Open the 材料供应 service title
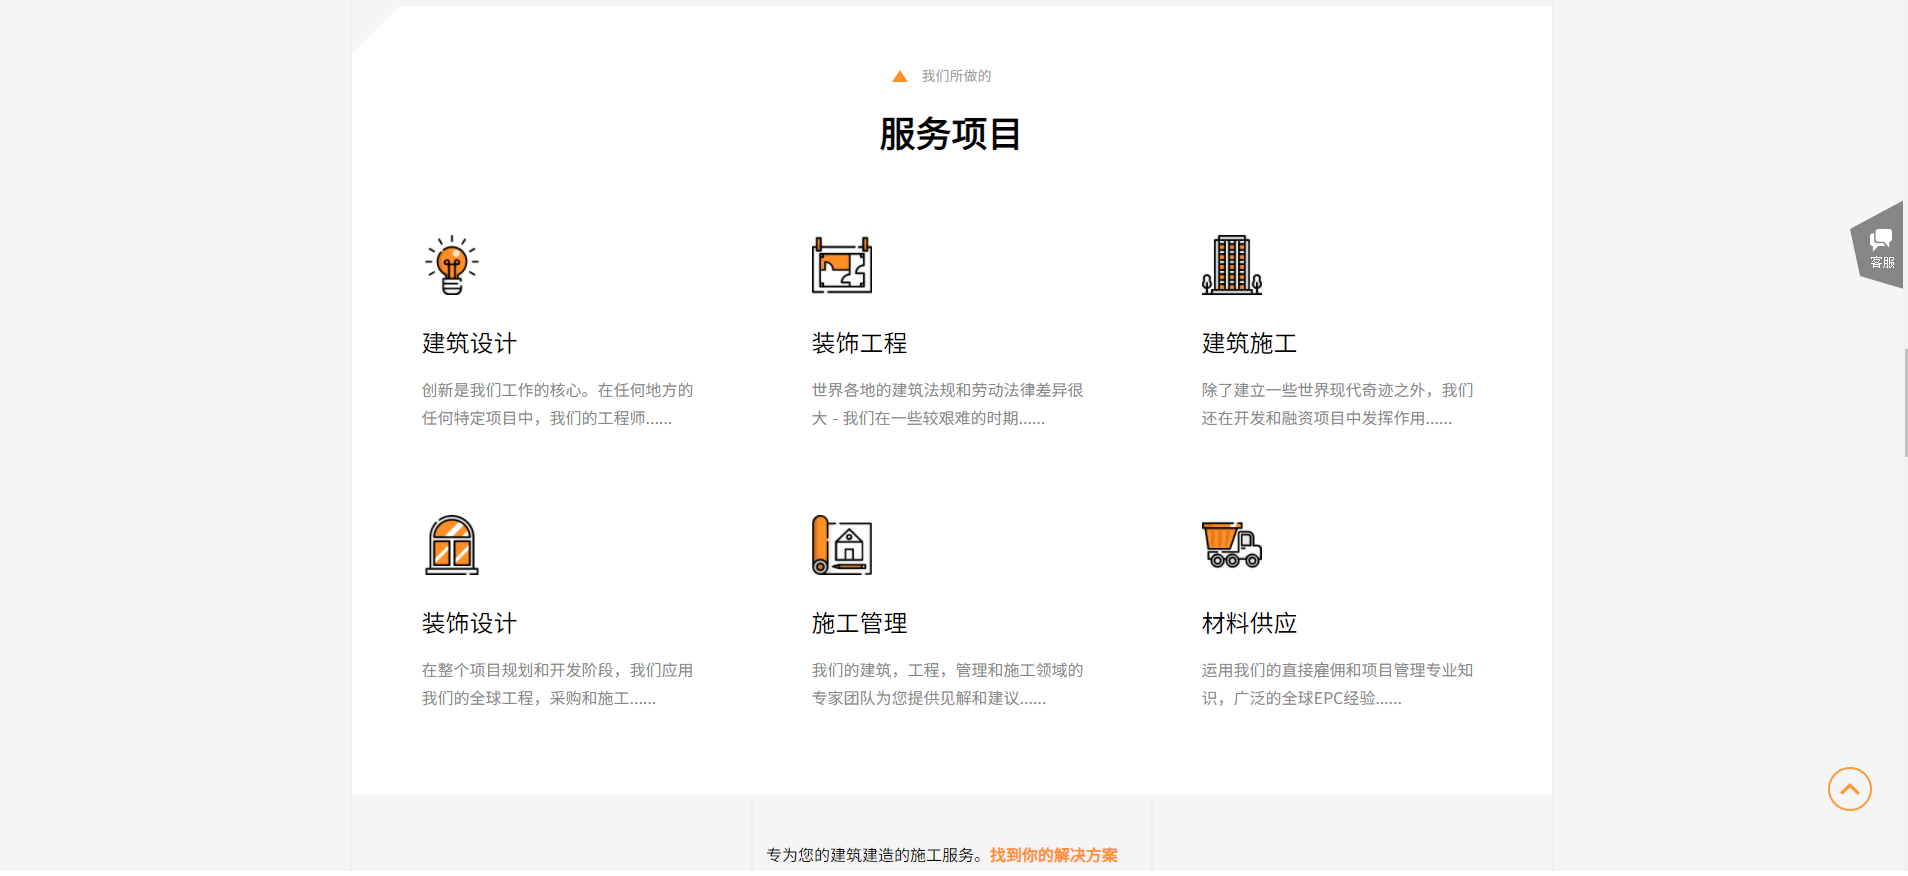The width and height of the screenshot is (1908, 876). point(1249,623)
